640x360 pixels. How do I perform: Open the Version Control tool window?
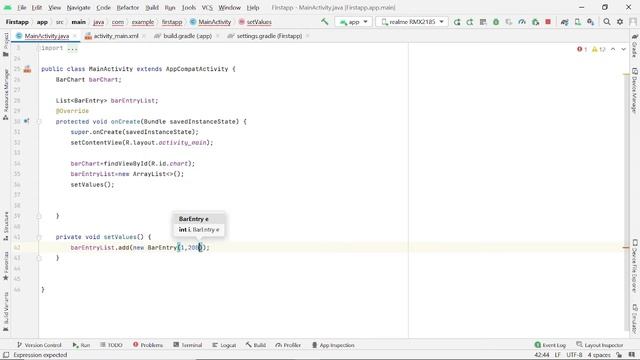click(39, 345)
